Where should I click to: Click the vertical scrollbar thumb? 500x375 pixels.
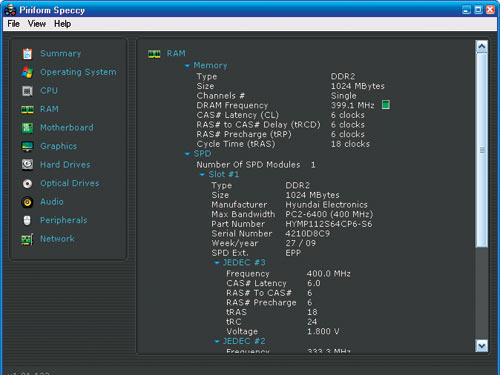click(x=482, y=150)
